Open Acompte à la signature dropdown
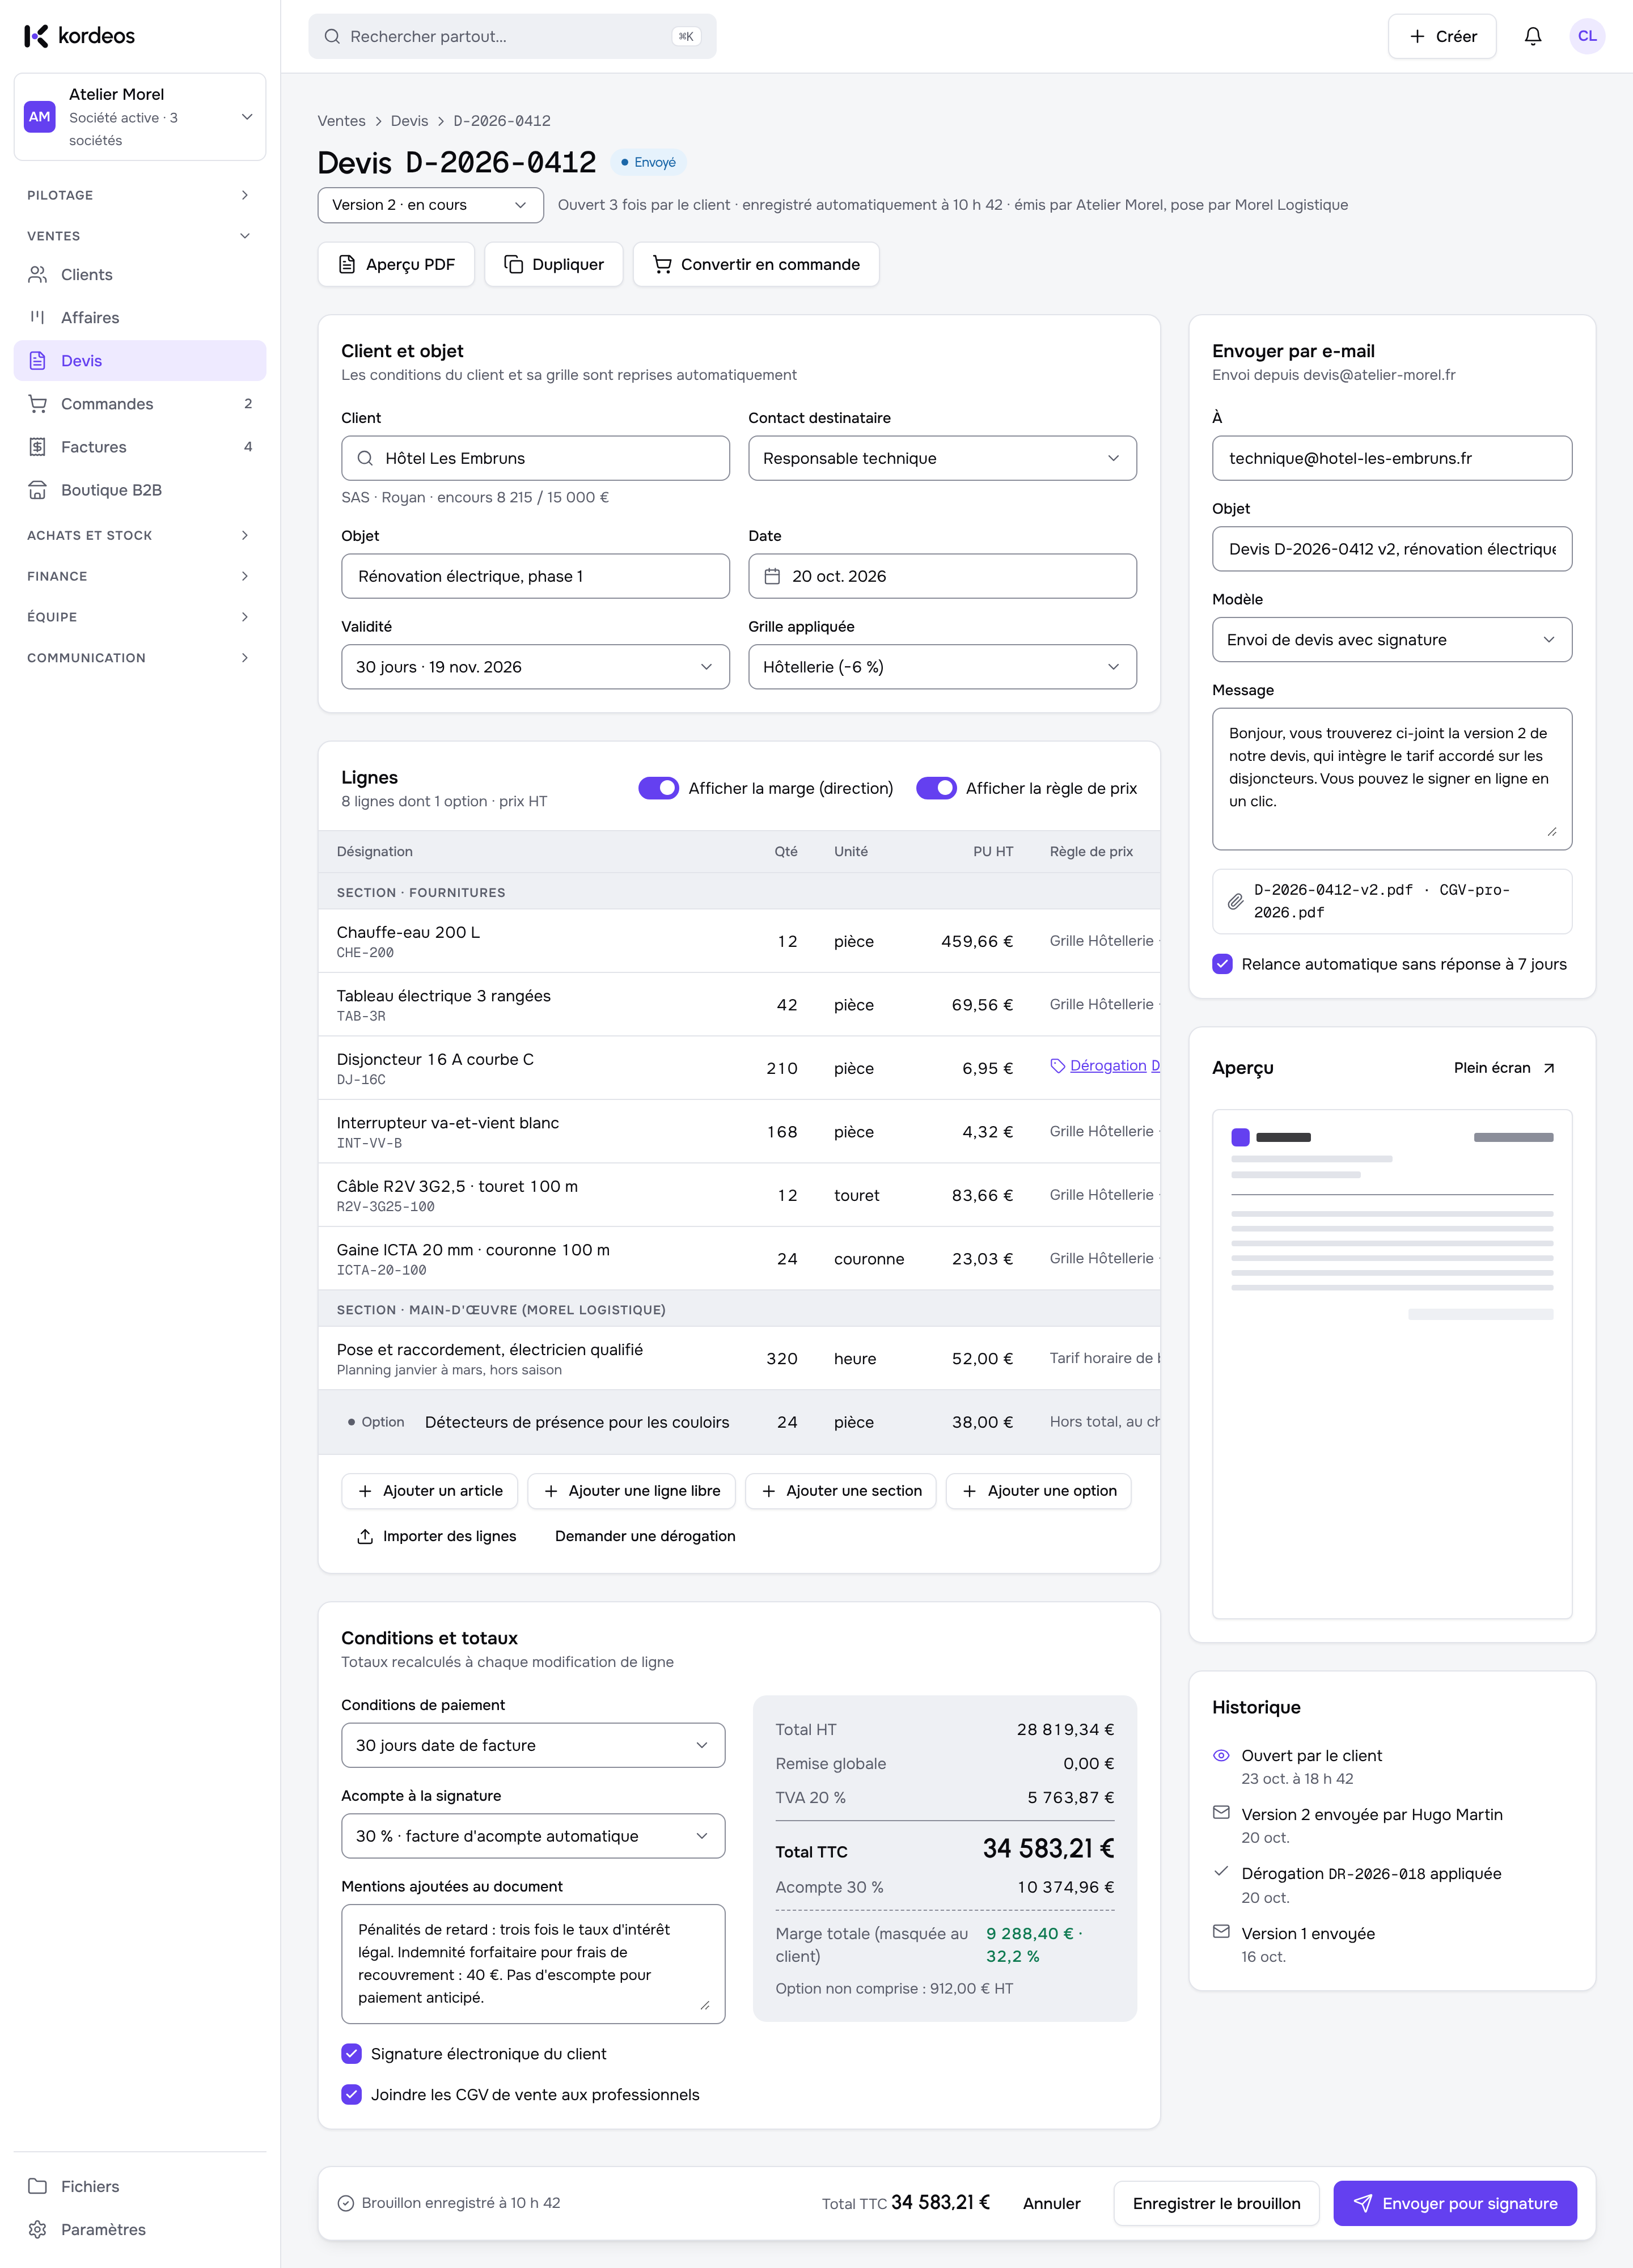This screenshot has height=2268, width=1633. tap(533, 1836)
